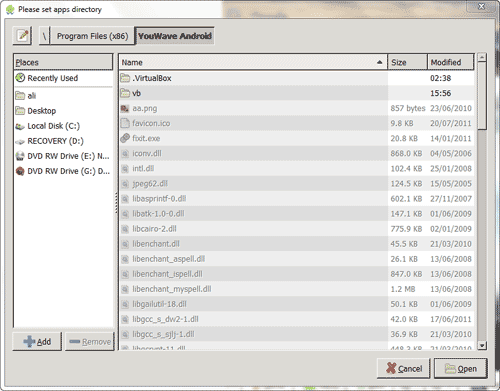Select the aa.png file

tap(296, 108)
